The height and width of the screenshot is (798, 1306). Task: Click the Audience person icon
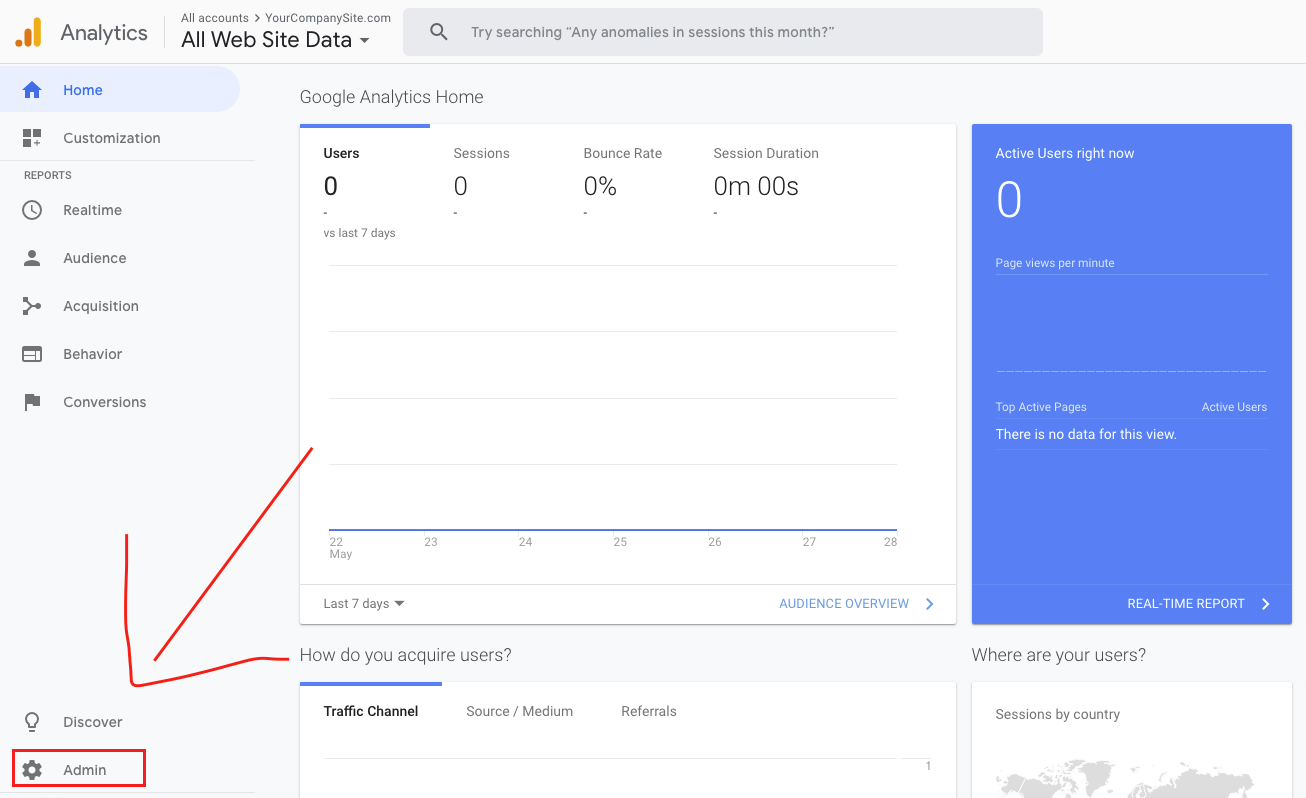point(32,258)
